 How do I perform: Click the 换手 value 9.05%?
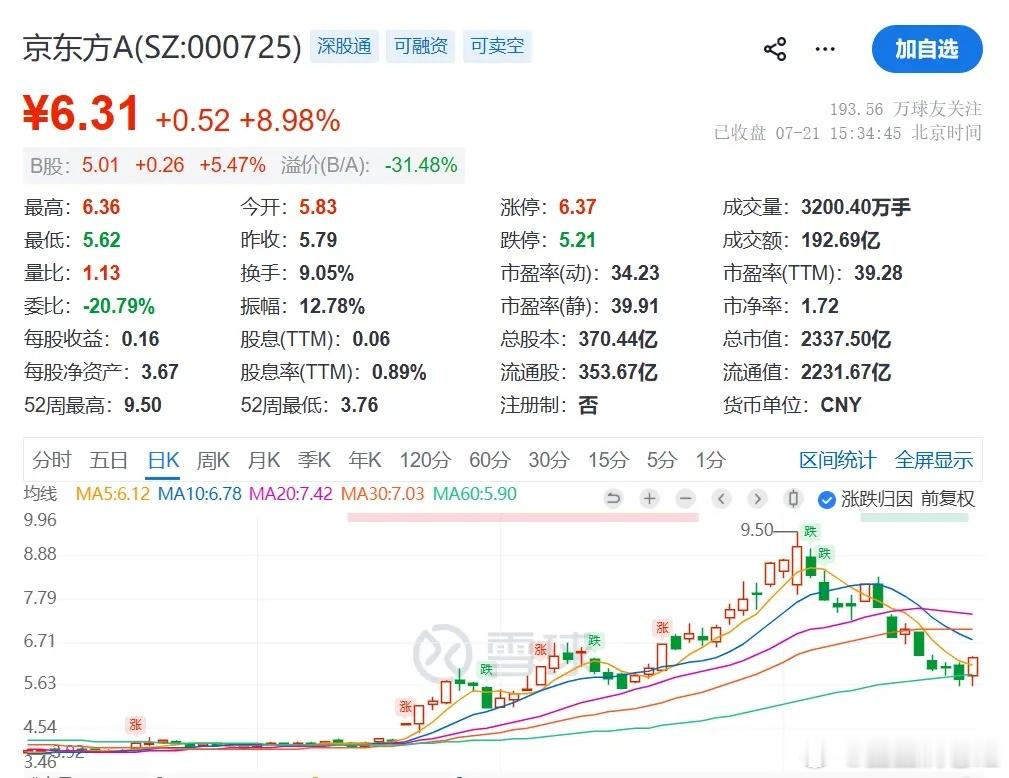tap(326, 273)
